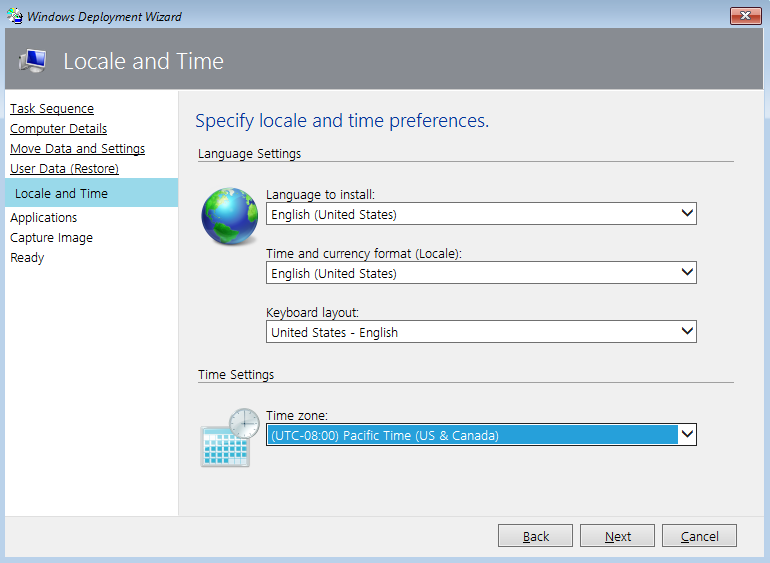Open the Keyboard layout dropdown
Image resolution: width=770 pixels, height=563 pixels.
pyautogui.click(x=481, y=332)
